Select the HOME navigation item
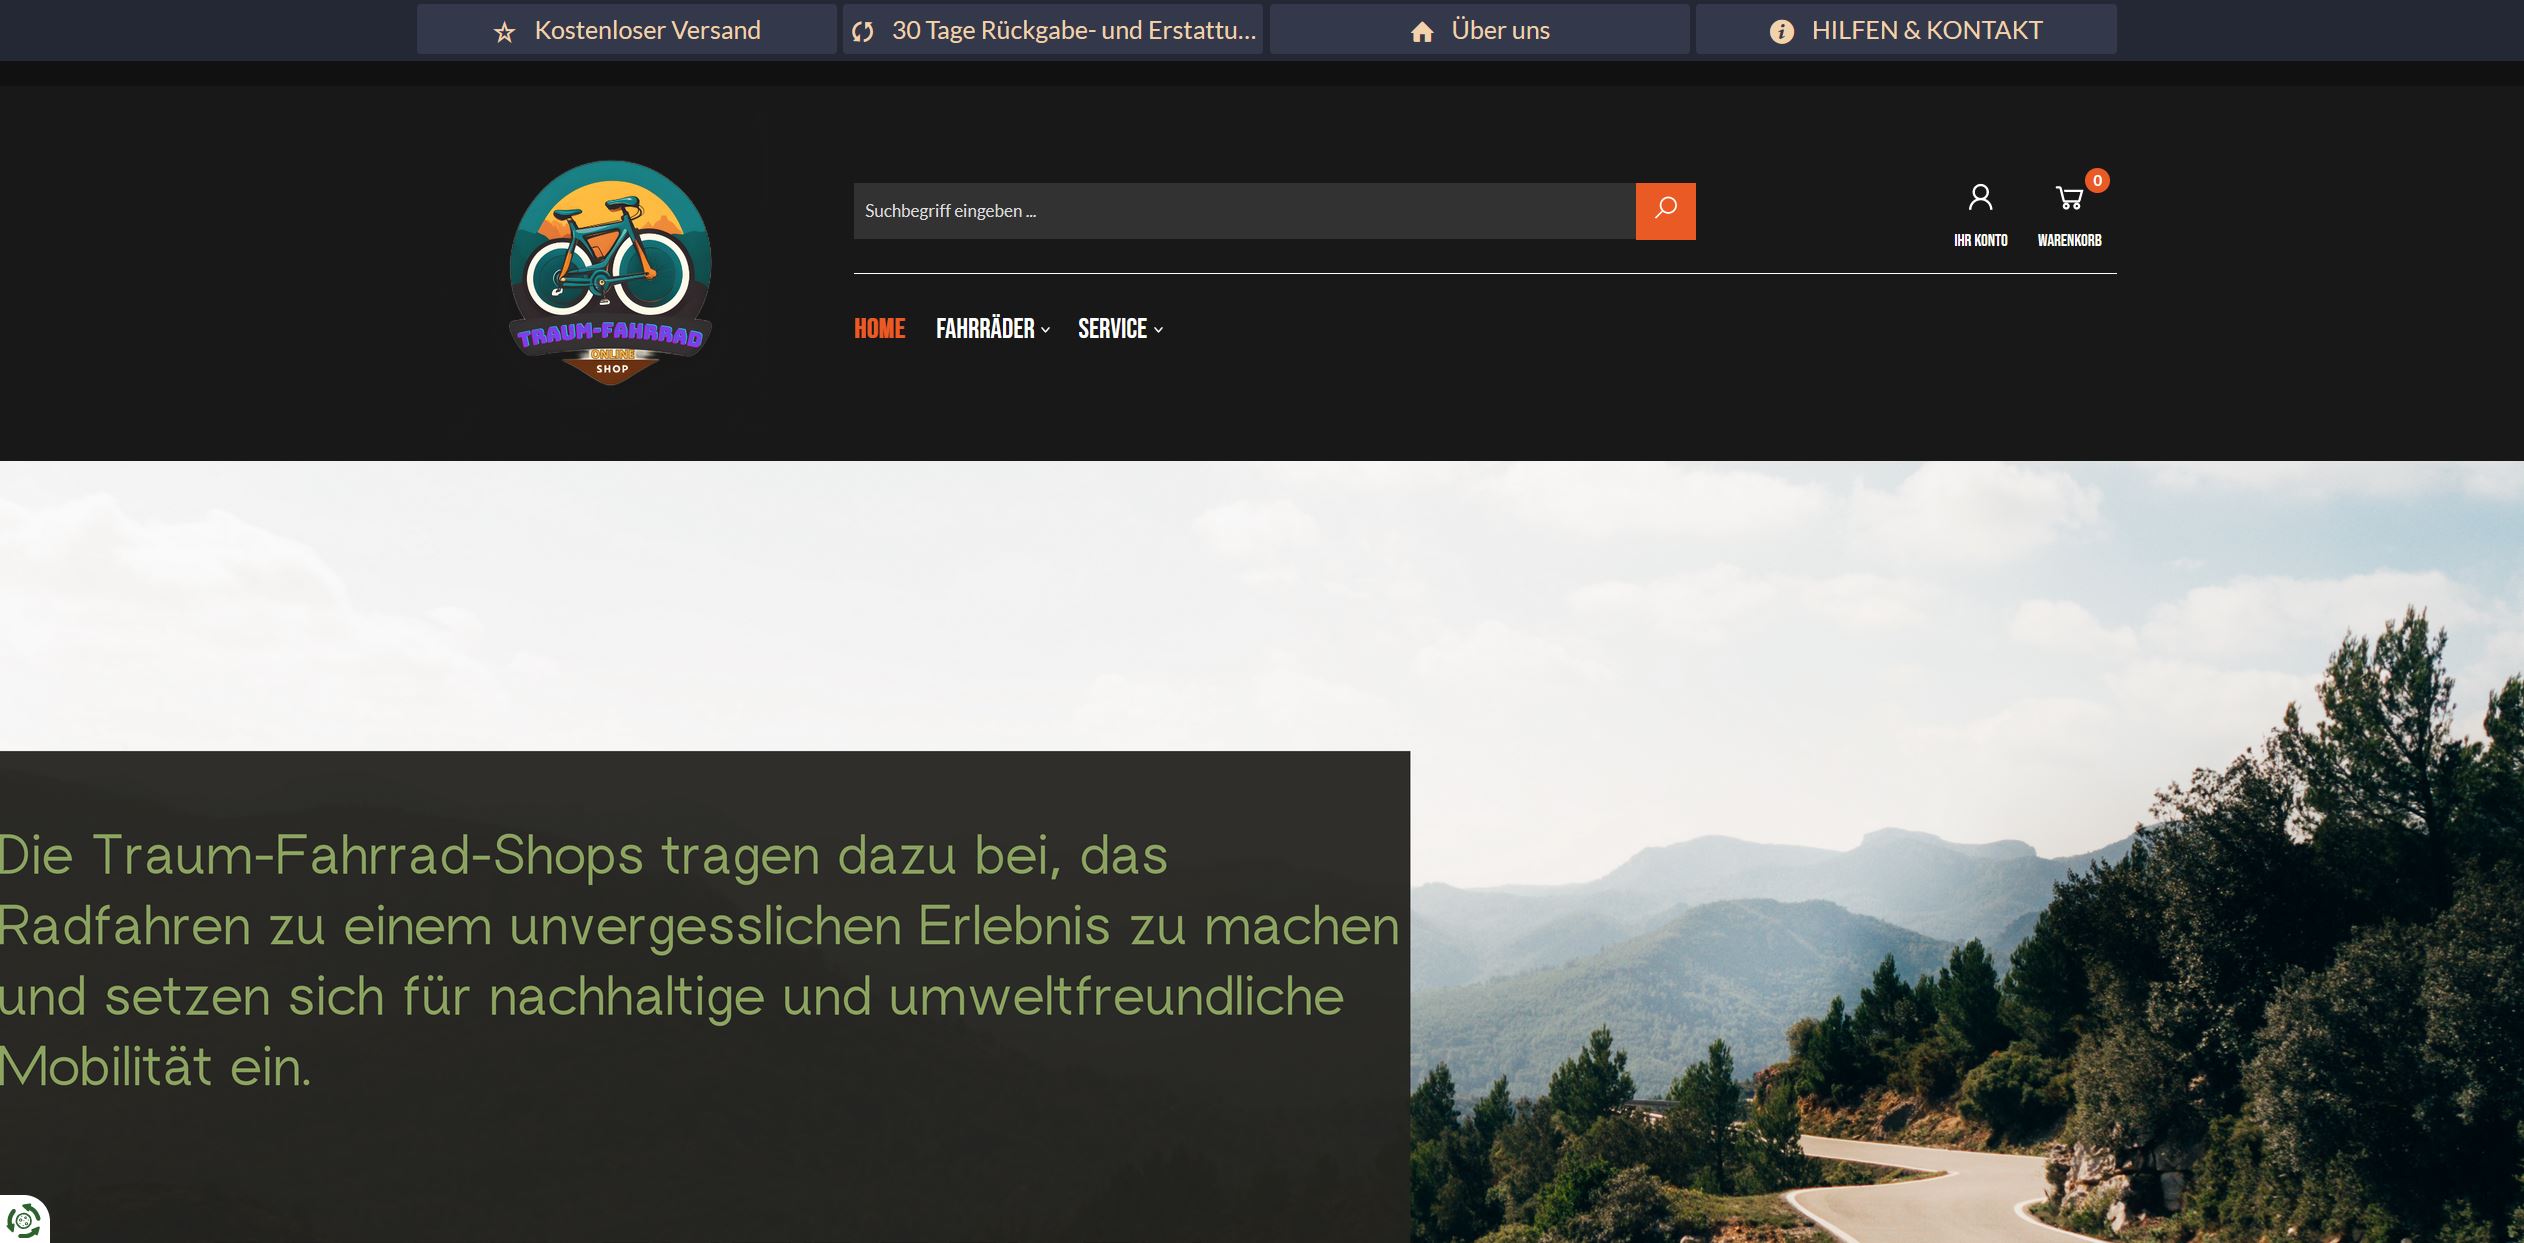Image resolution: width=2524 pixels, height=1243 pixels. tap(879, 329)
